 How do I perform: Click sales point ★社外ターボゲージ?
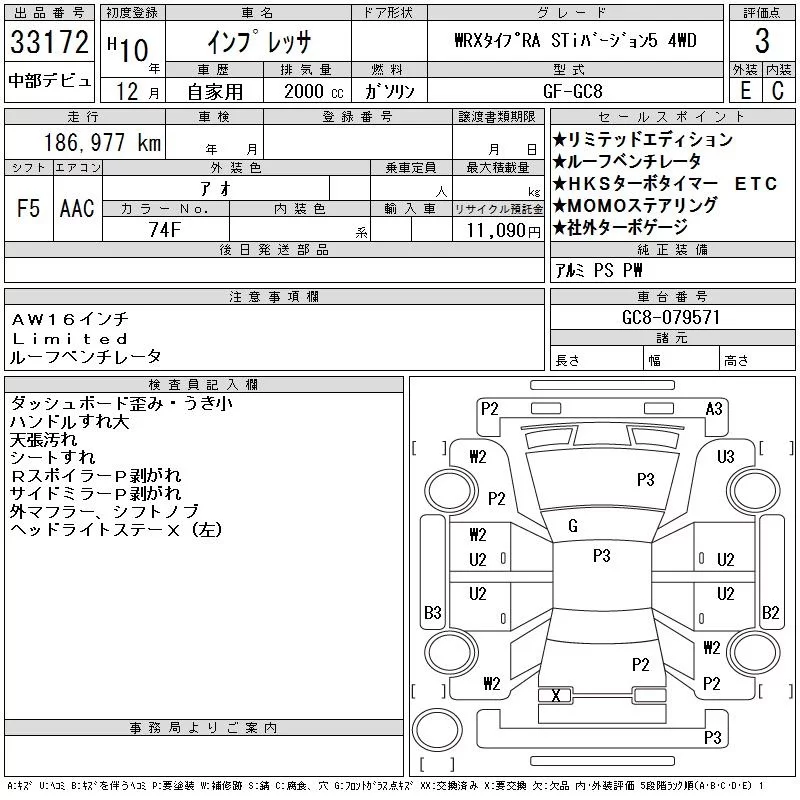pyautogui.click(x=620, y=227)
